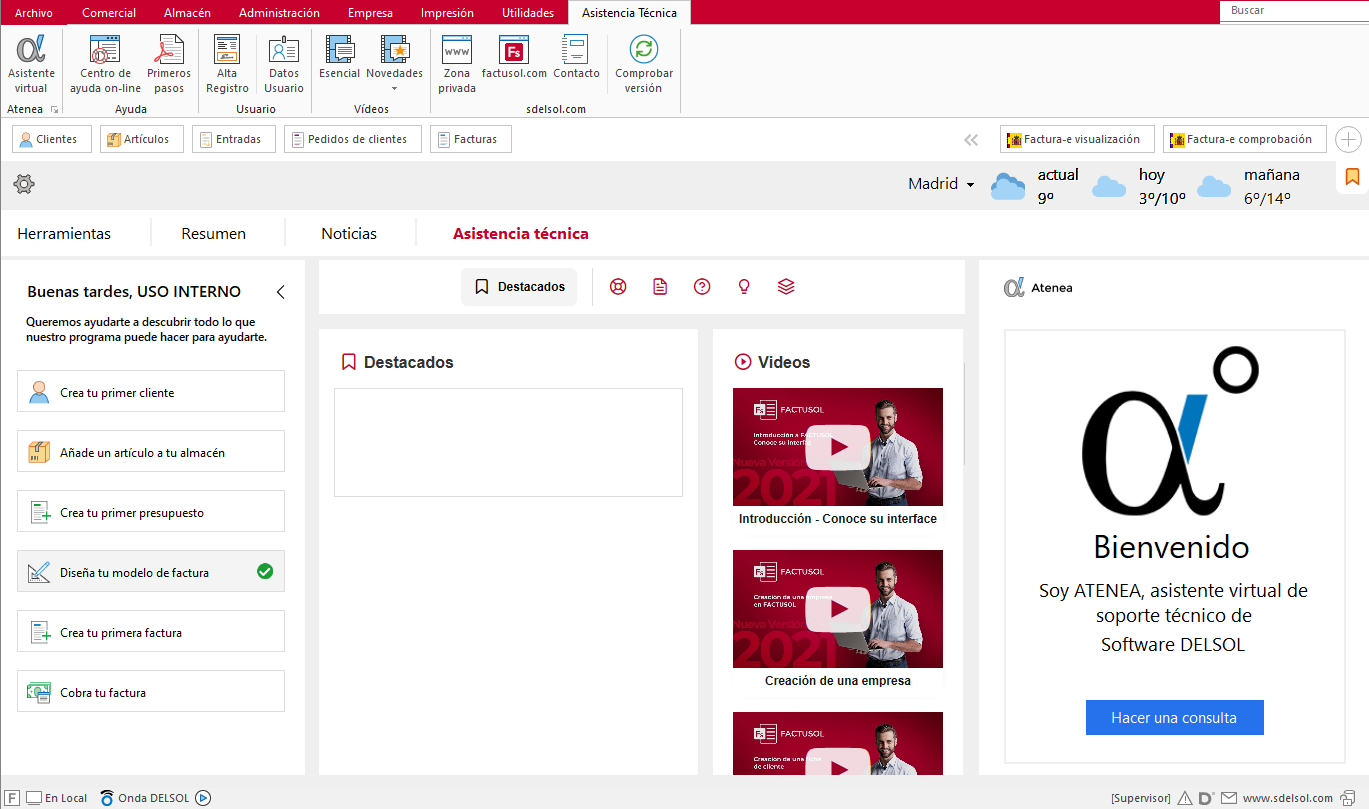
Task: Switch to the Administración ribbon tab
Action: click(279, 13)
